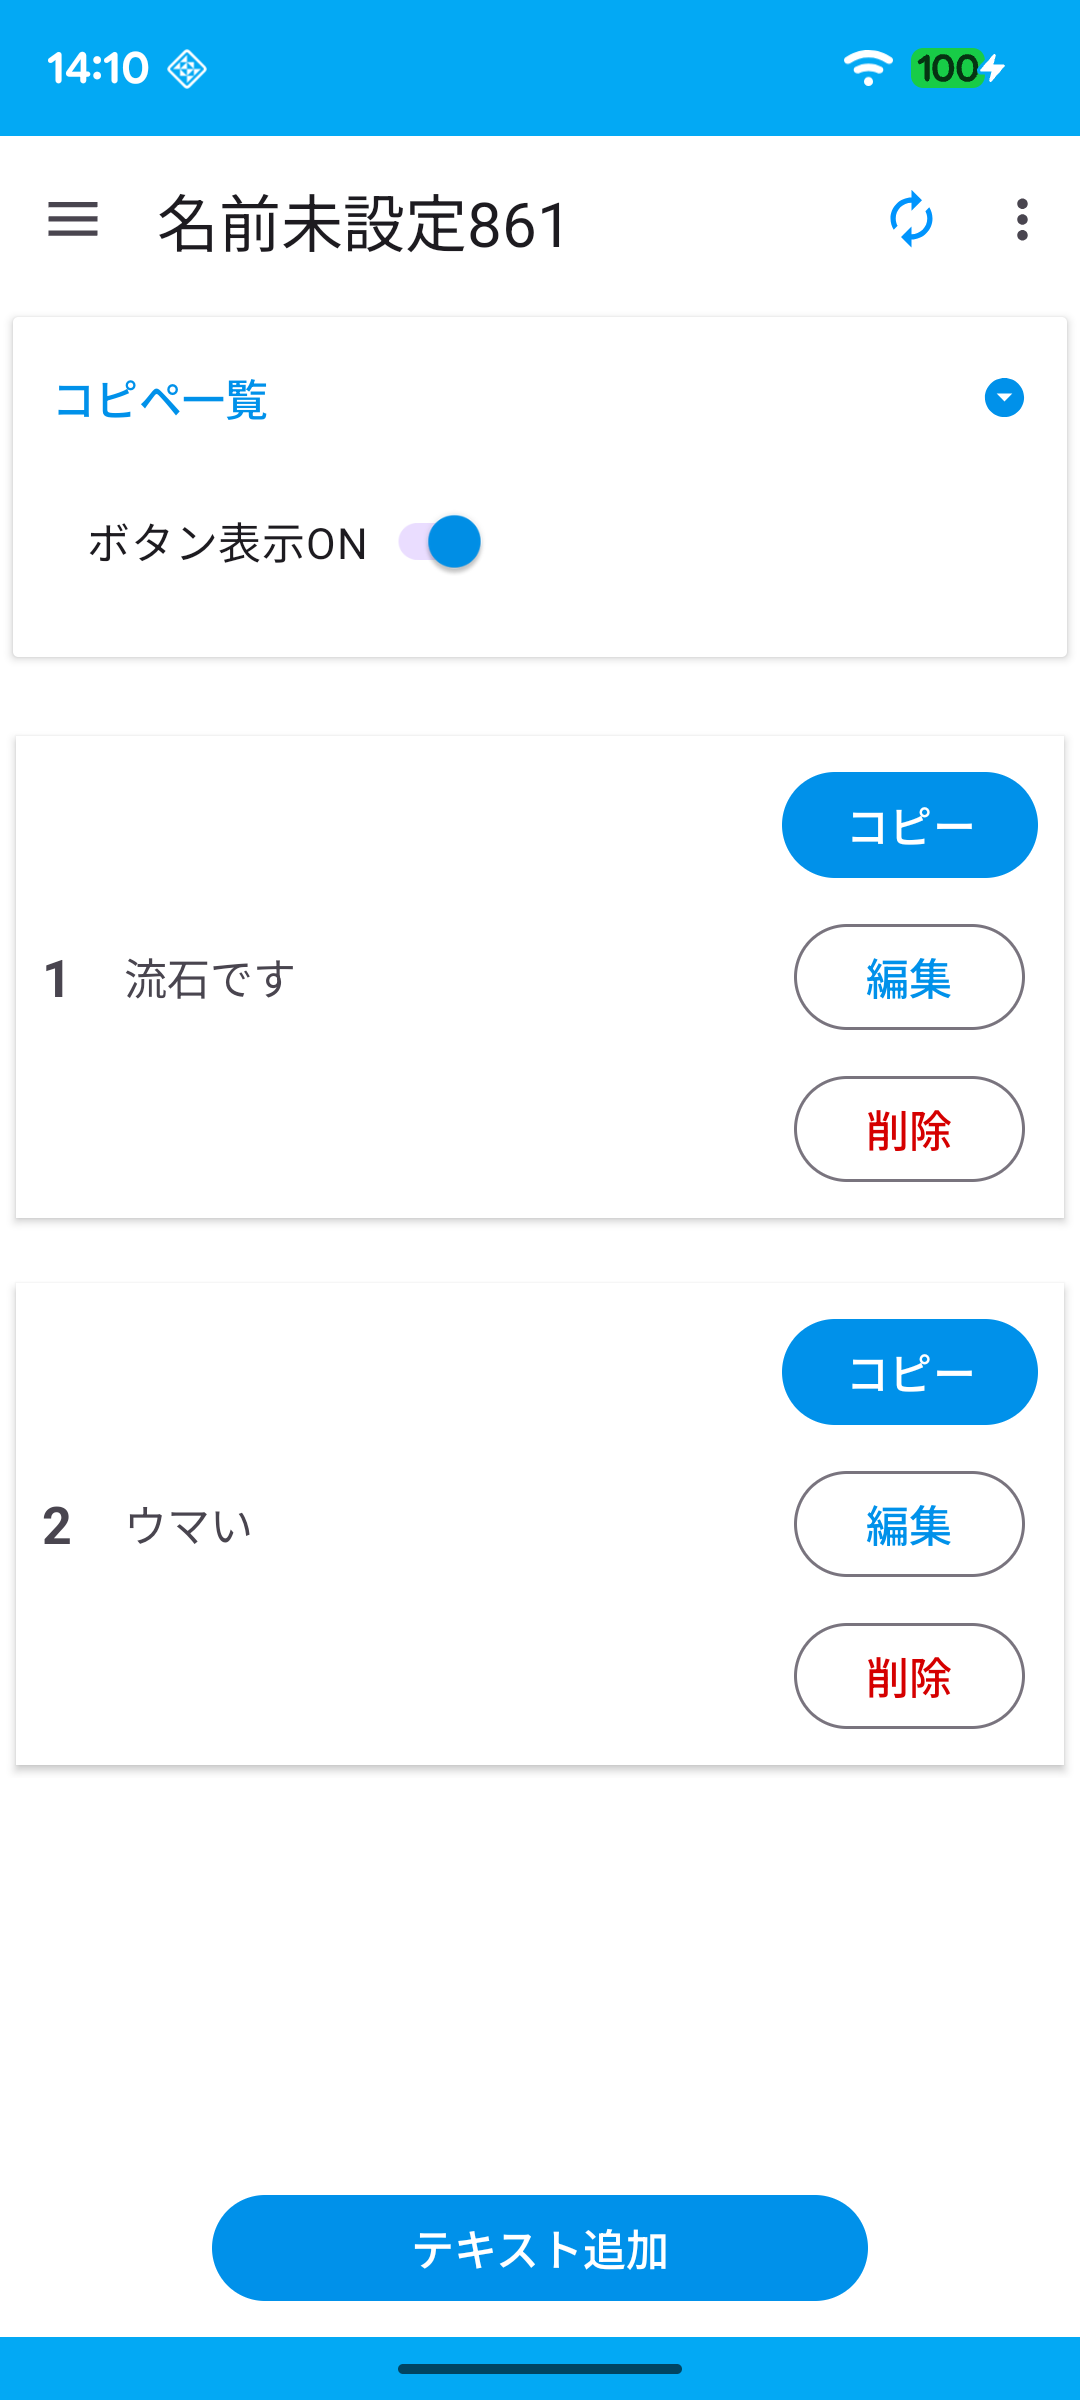This screenshot has width=1080, height=2400.
Task: Delete item 1 流石です
Action: (x=909, y=1129)
